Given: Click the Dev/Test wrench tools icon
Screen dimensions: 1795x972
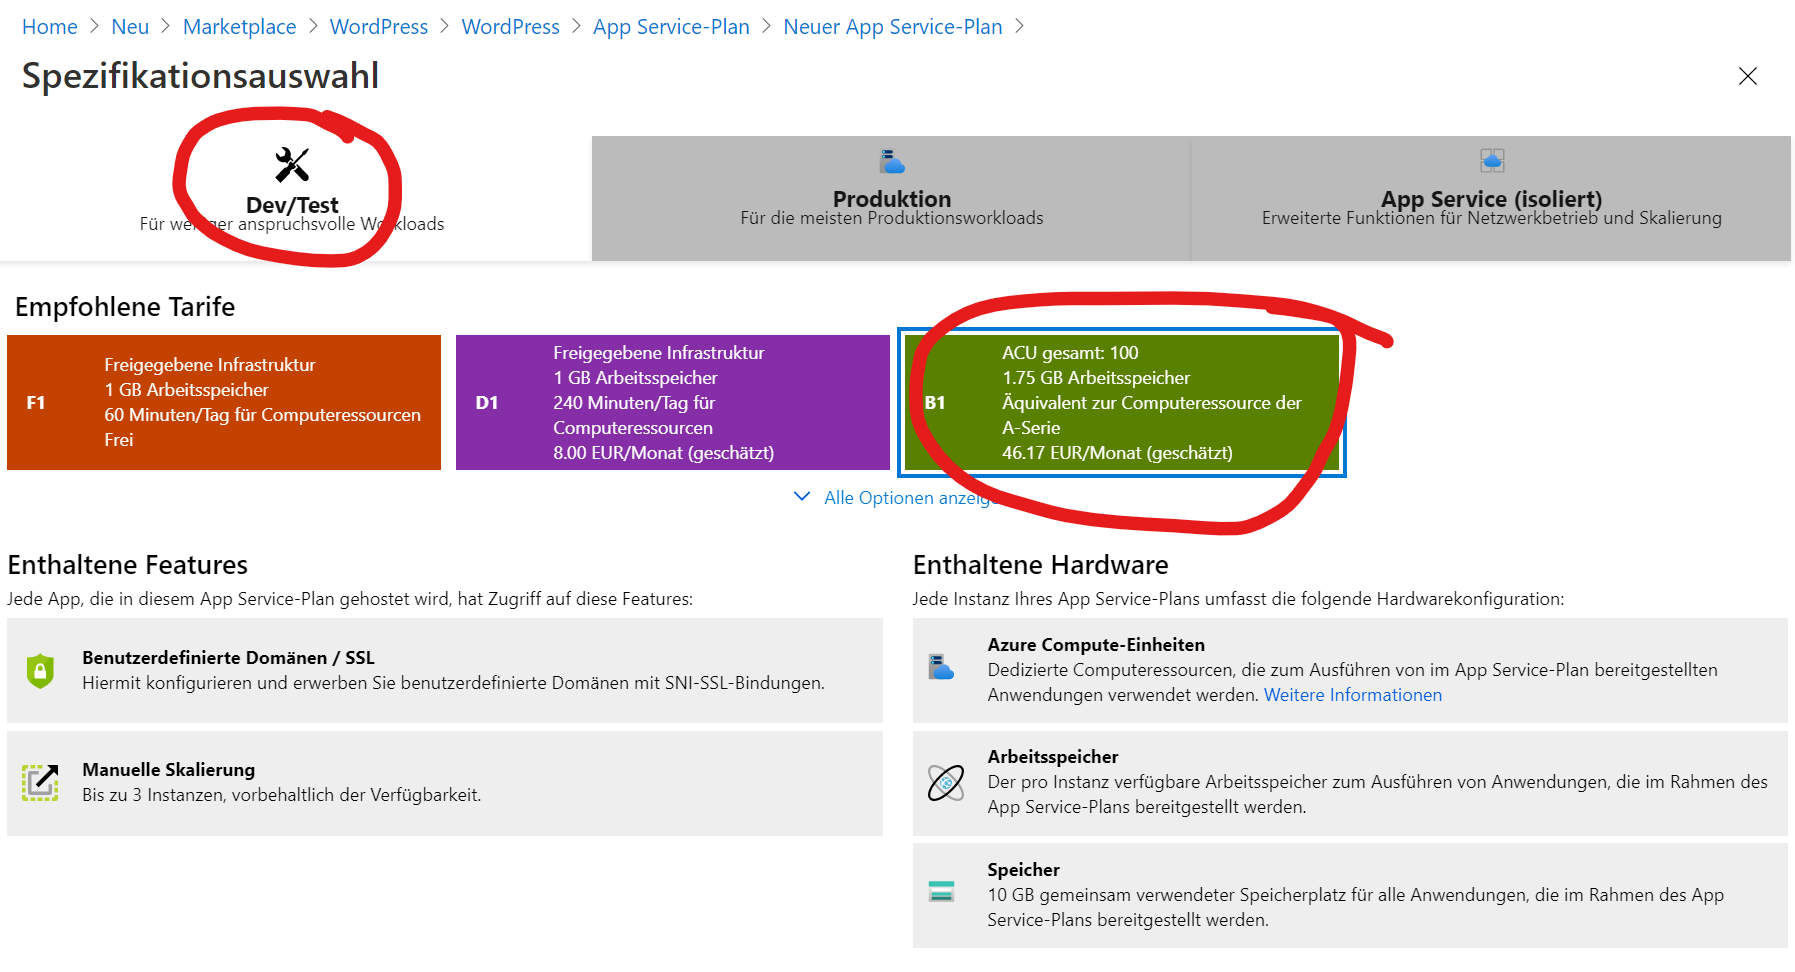Looking at the screenshot, I should (x=292, y=165).
